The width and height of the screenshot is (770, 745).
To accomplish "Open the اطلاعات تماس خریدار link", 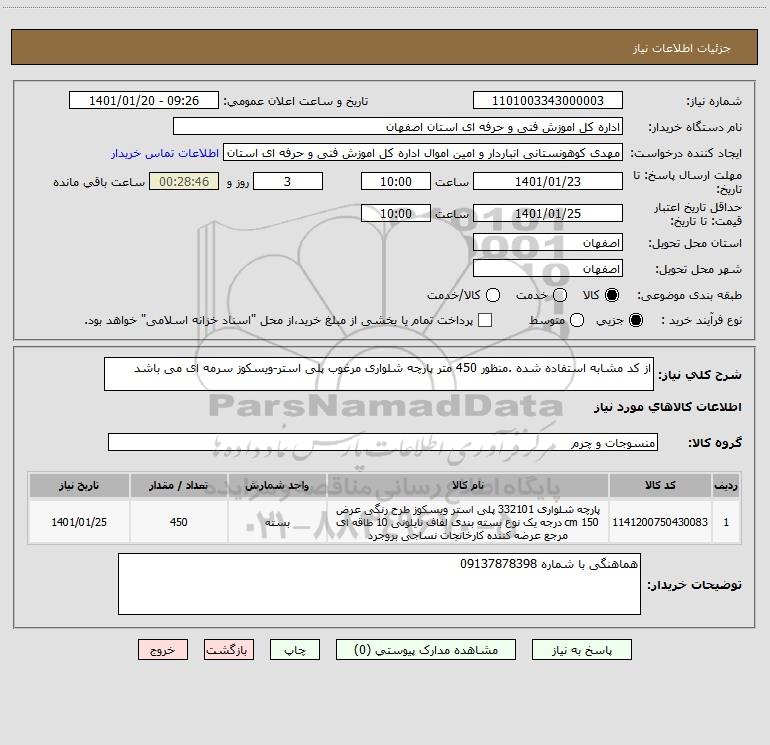I will point(165,153).
